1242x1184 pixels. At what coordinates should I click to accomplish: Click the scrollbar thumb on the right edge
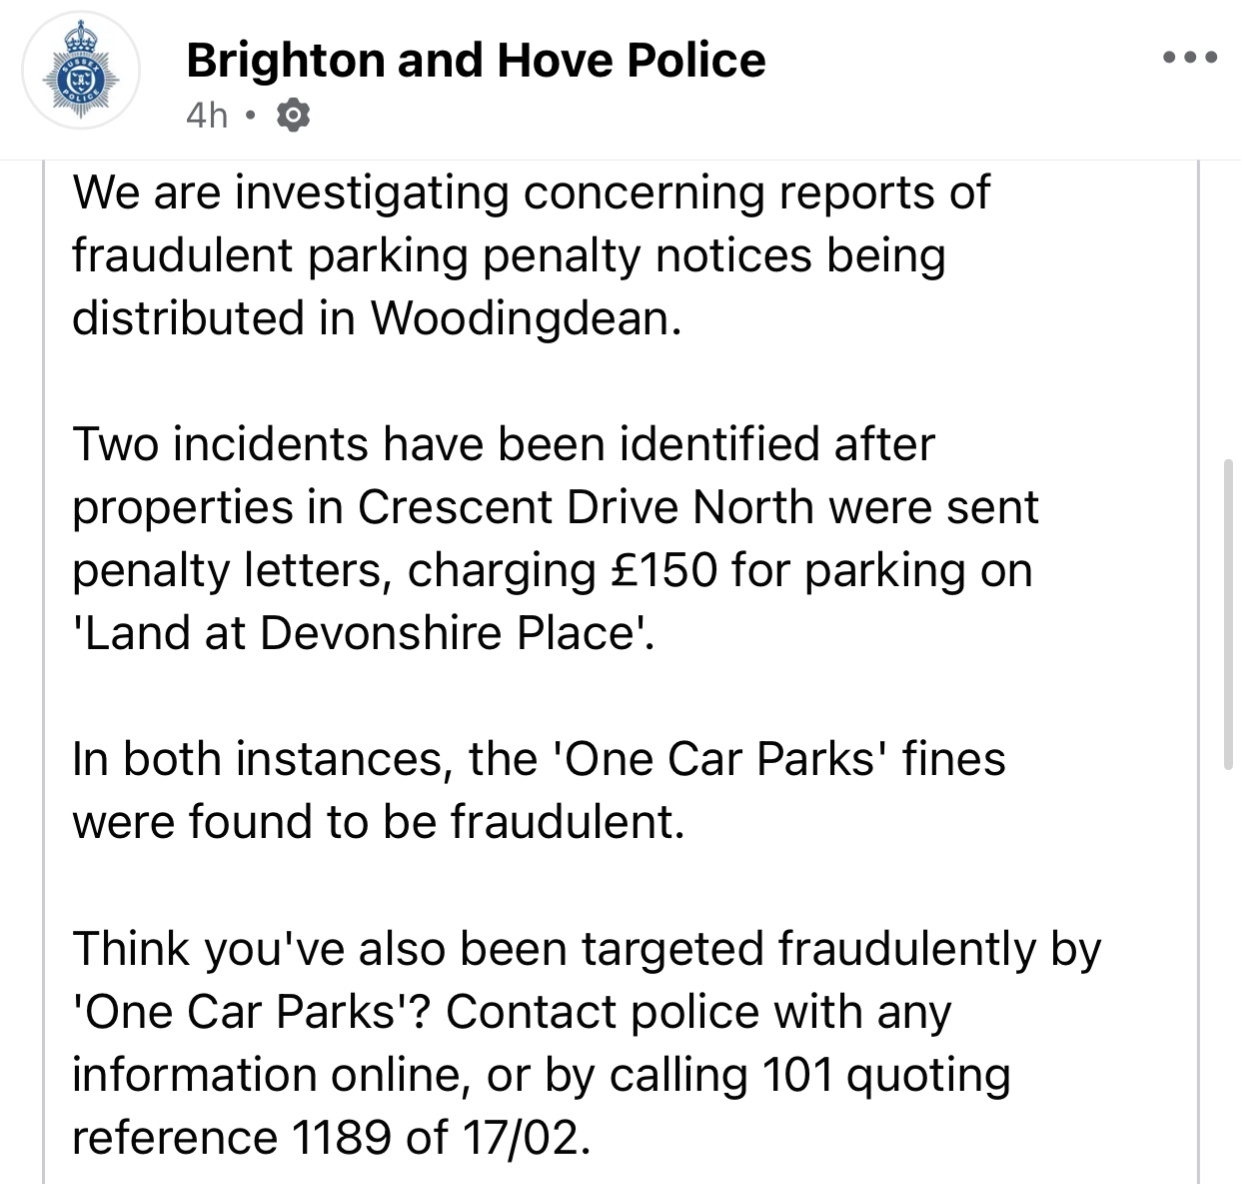(x=1228, y=615)
